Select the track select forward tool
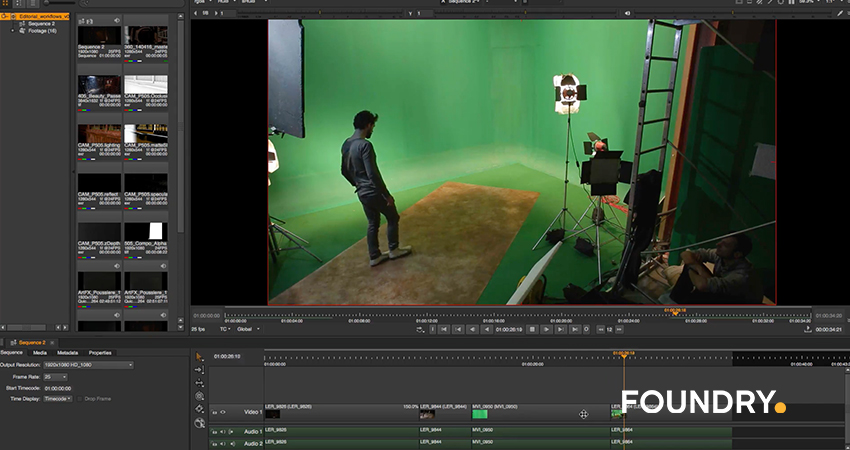Image resolution: width=850 pixels, height=450 pixels. tap(199, 369)
